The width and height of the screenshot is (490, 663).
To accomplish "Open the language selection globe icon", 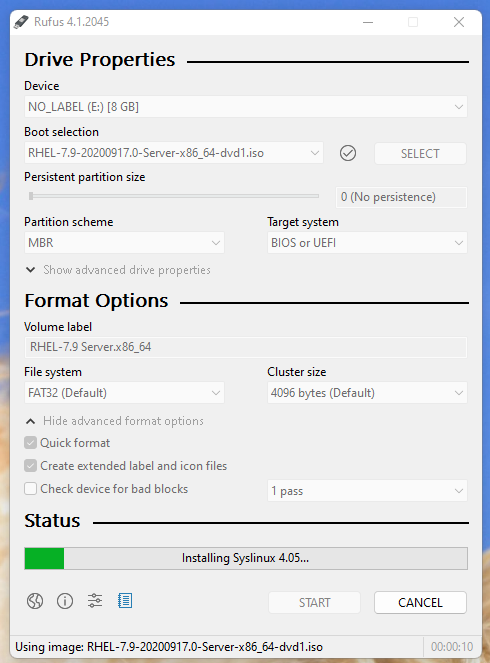I will (35, 601).
